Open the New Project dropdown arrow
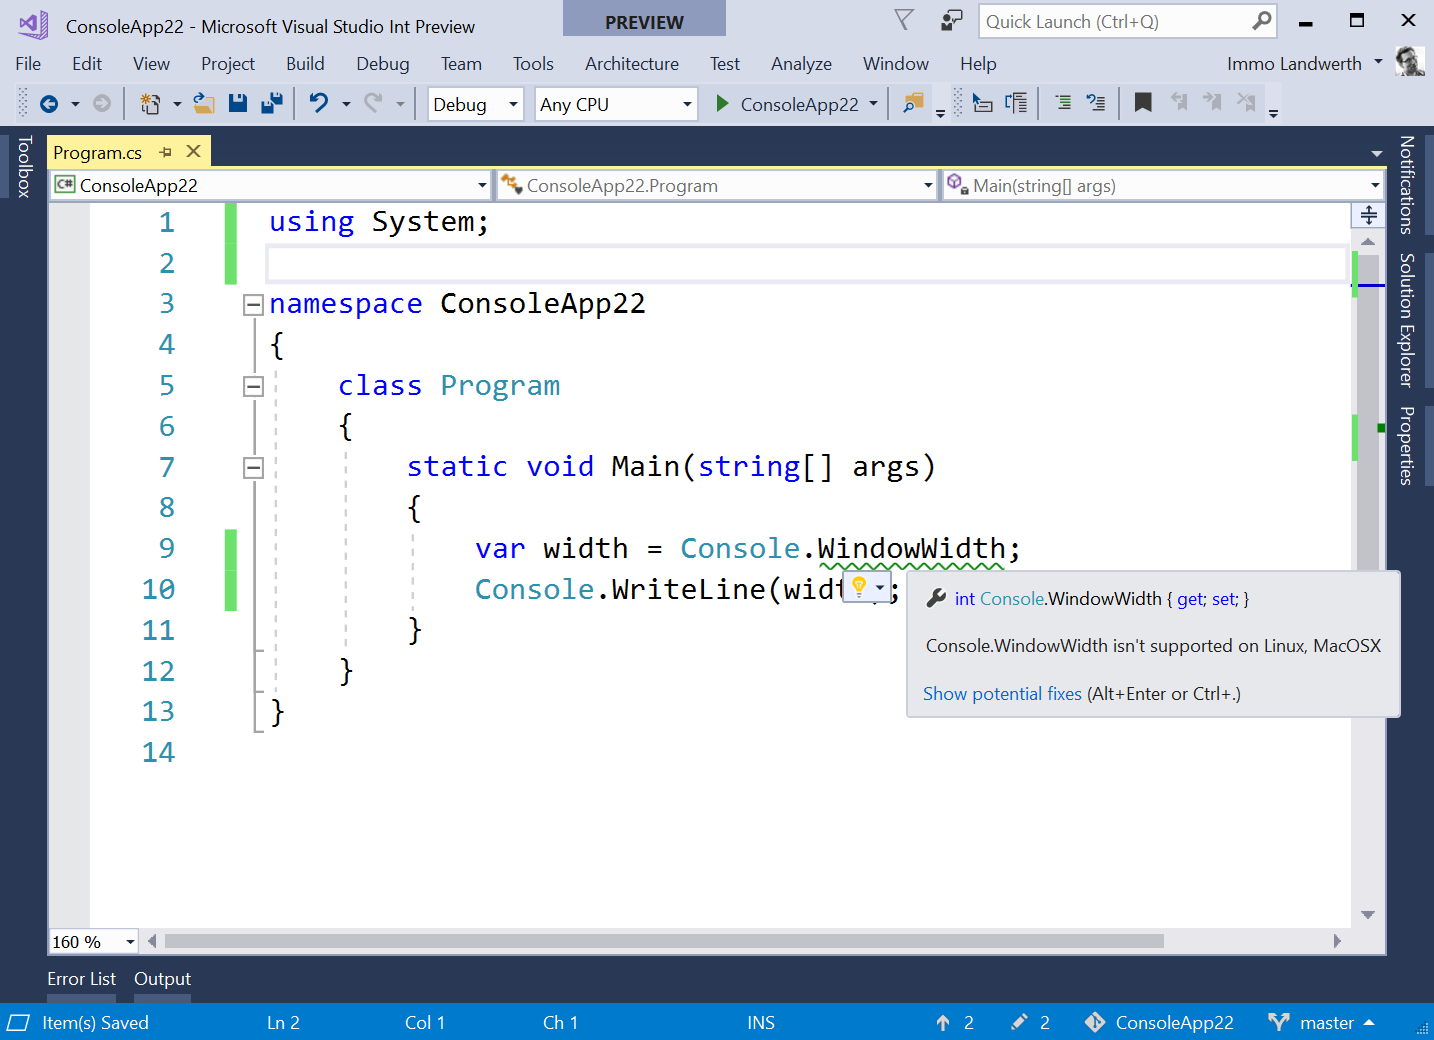This screenshot has width=1434, height=1040. tap(177, 104)
